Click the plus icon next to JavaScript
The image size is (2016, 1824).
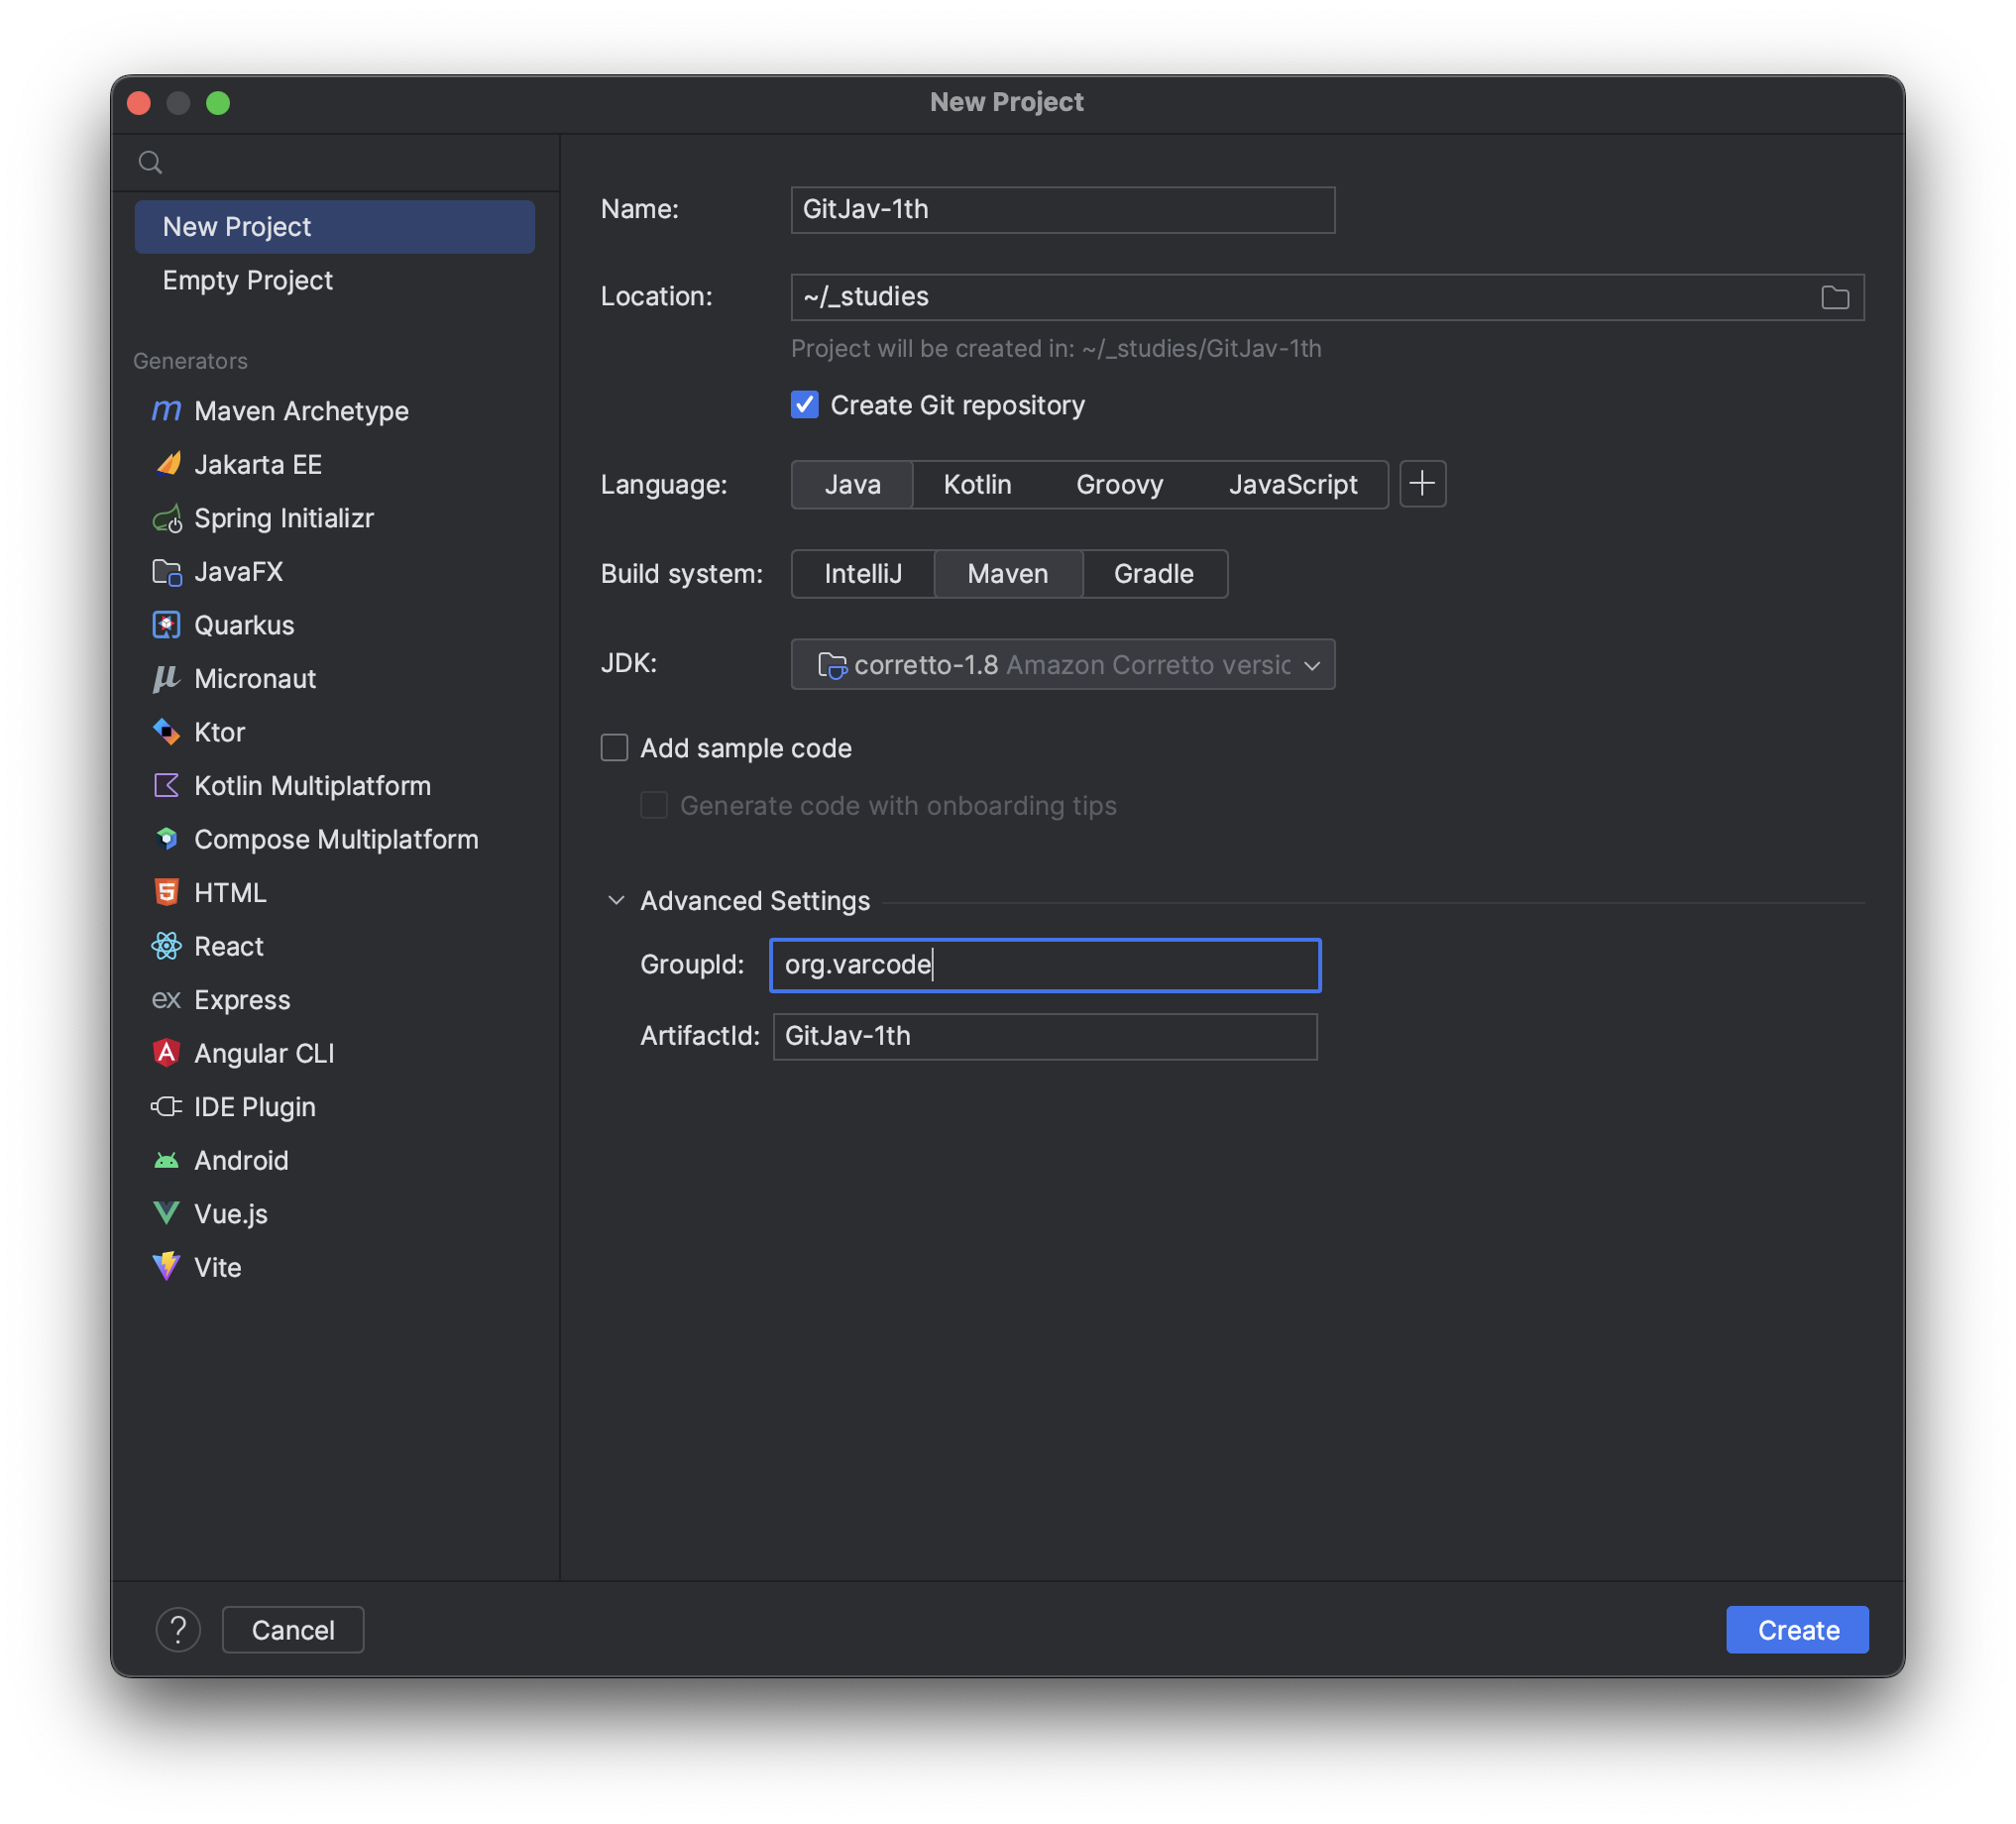(x=1422, y=484)
